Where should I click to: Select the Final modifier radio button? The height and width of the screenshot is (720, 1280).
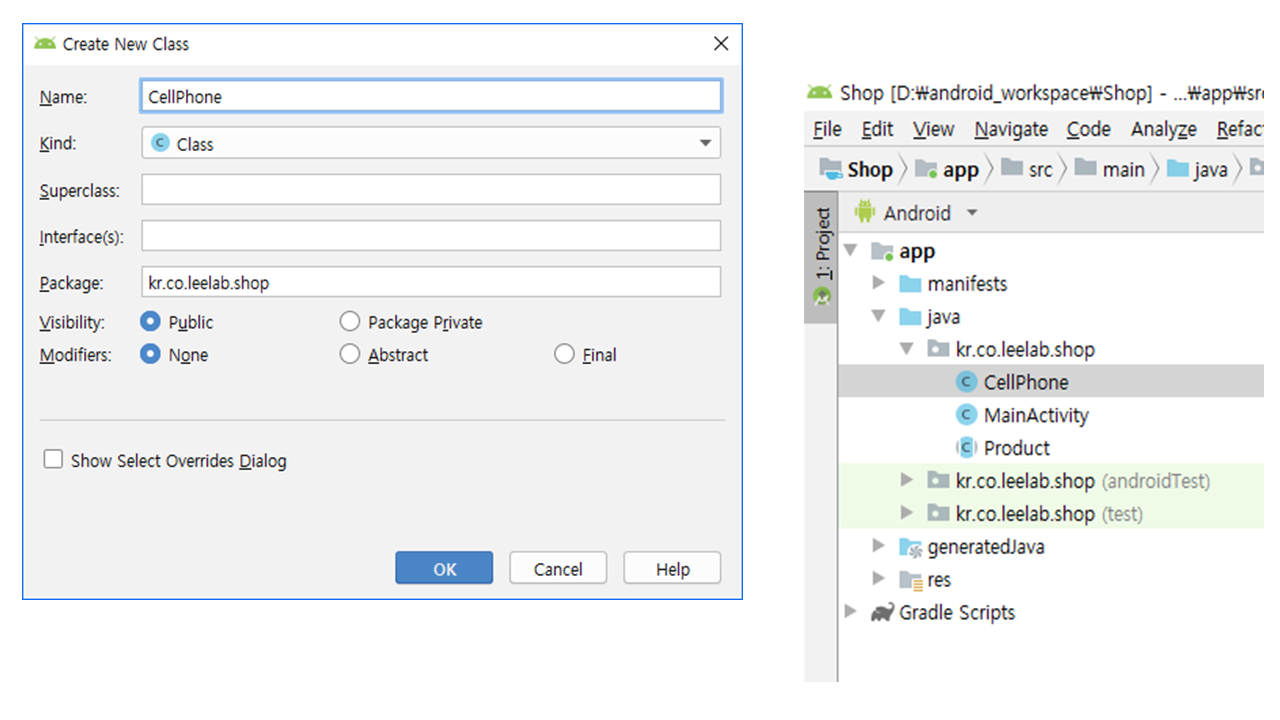[x=564, y=354]
